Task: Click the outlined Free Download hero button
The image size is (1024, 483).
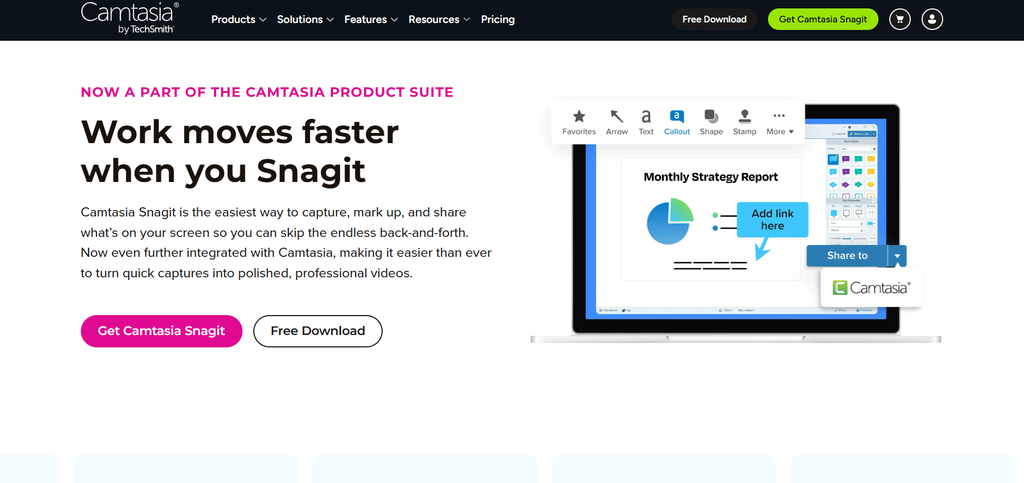Action: pyautogui.click(x=318, y=331)
